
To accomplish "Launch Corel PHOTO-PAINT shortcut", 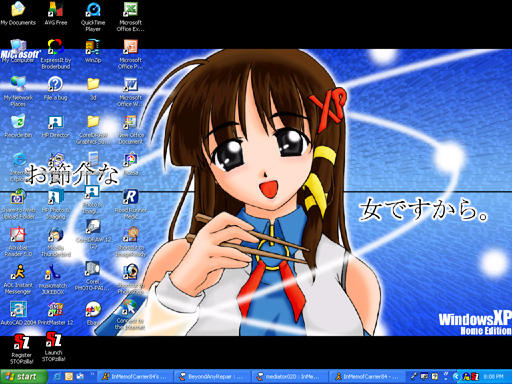I will point(92,269).
